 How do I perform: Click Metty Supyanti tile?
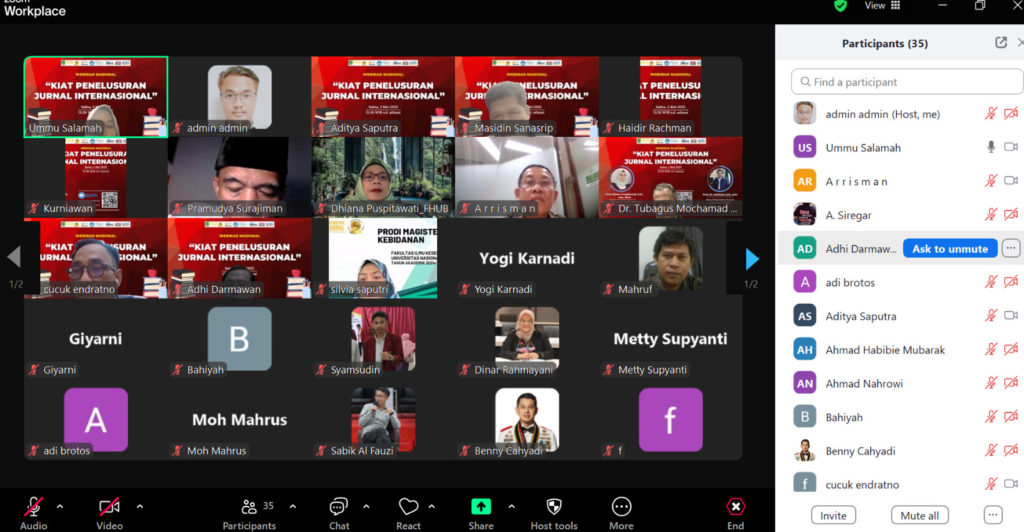(670, 339)
